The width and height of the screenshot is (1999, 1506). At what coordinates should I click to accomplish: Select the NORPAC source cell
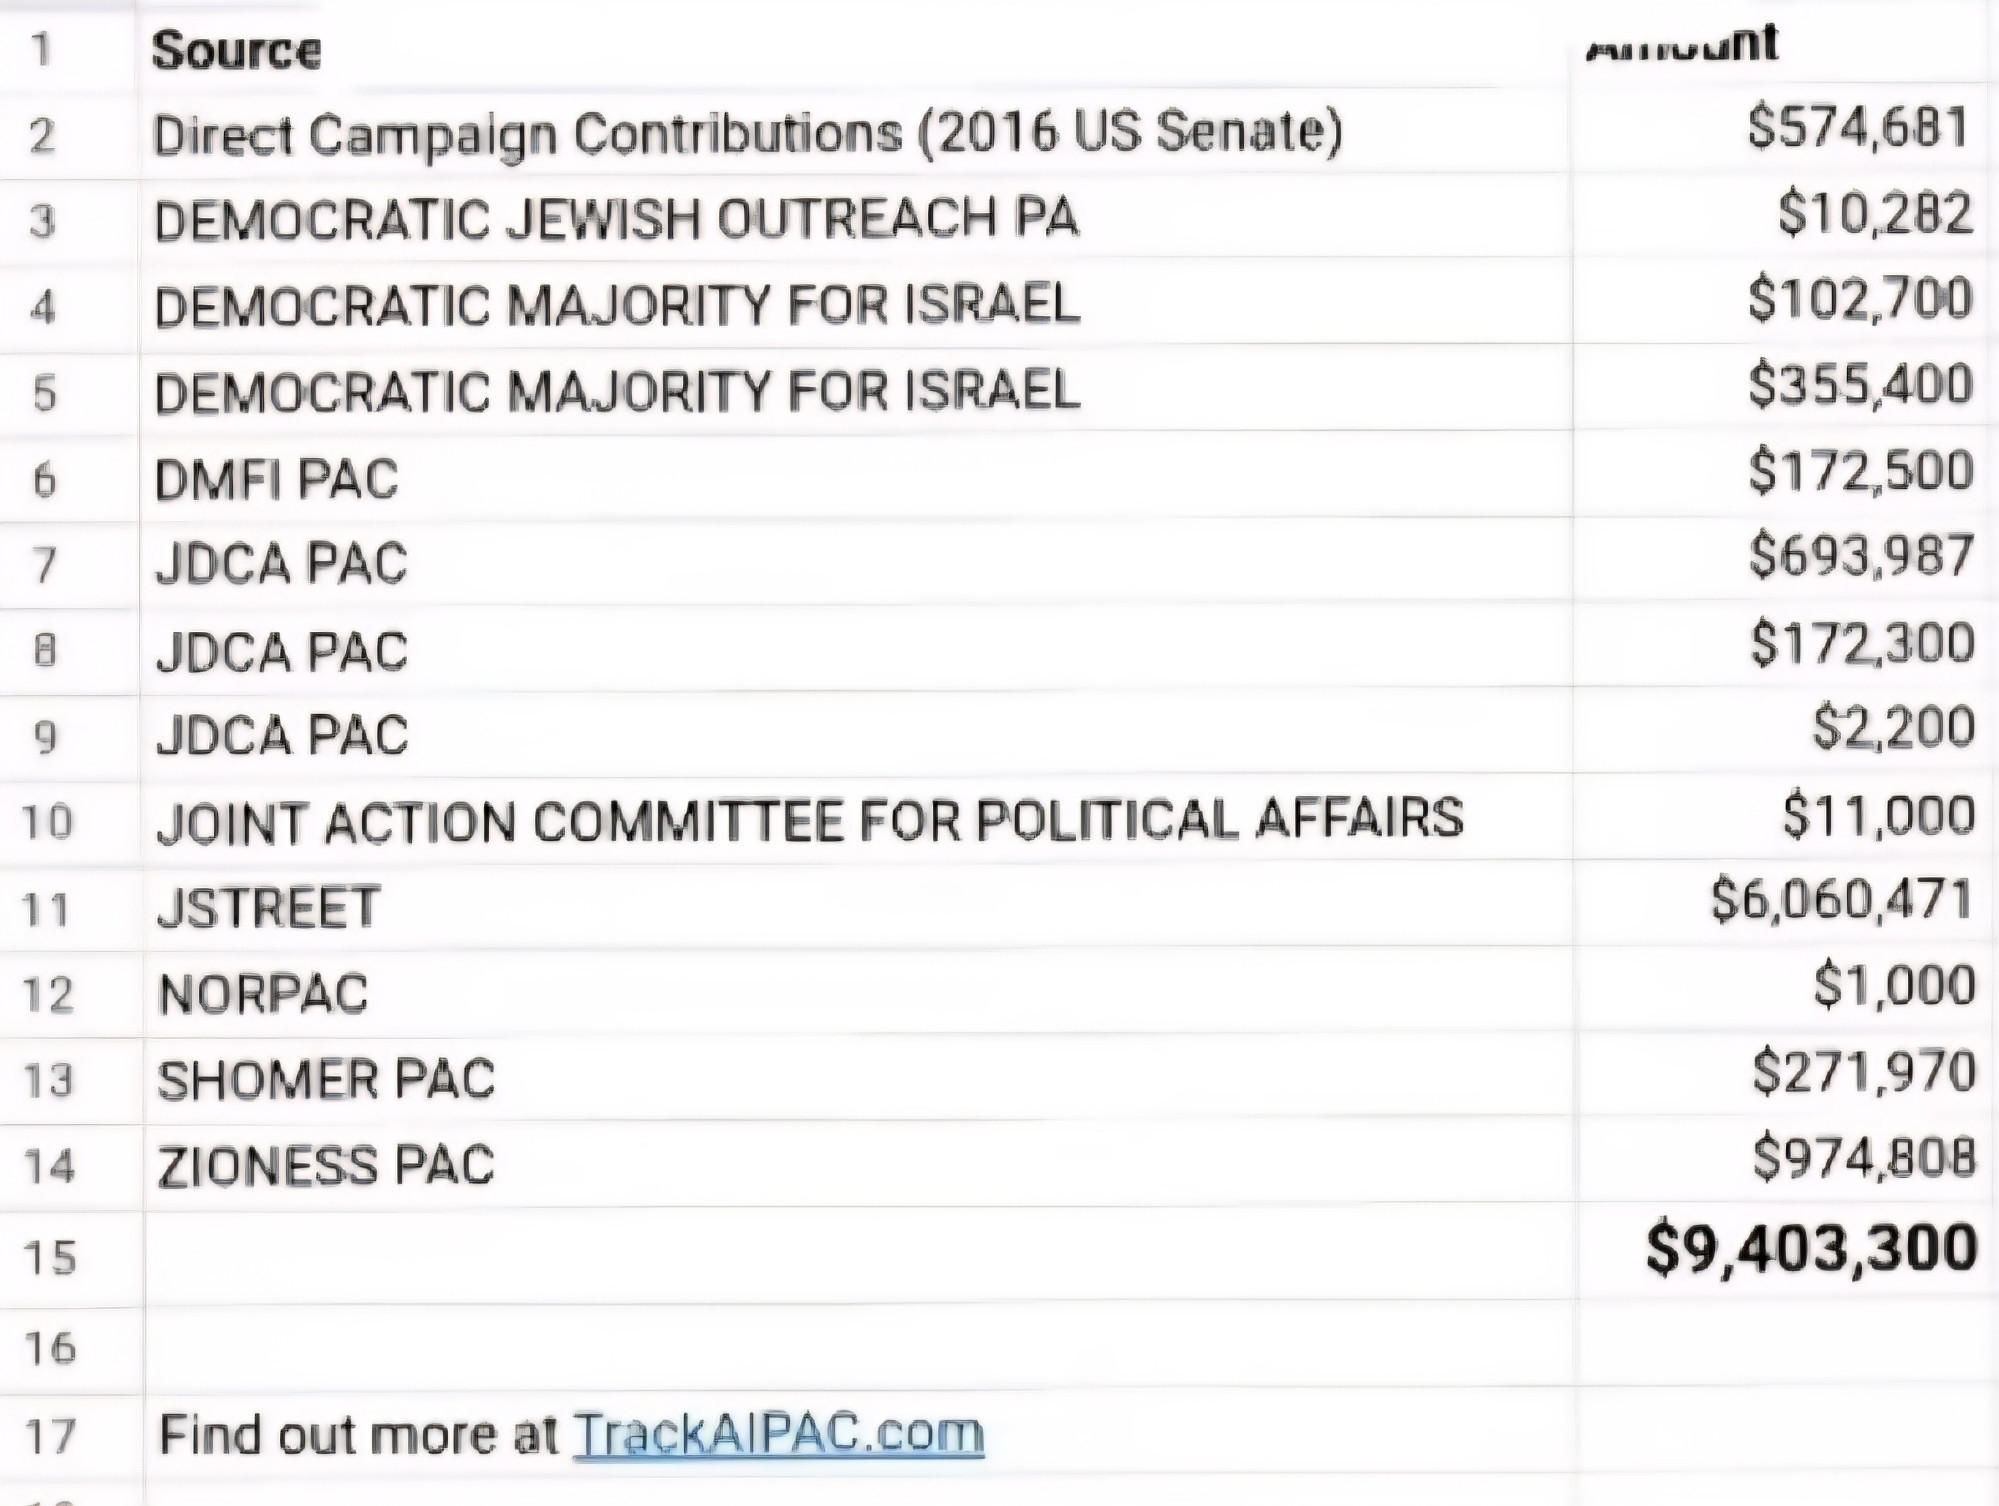coord(263,994)
